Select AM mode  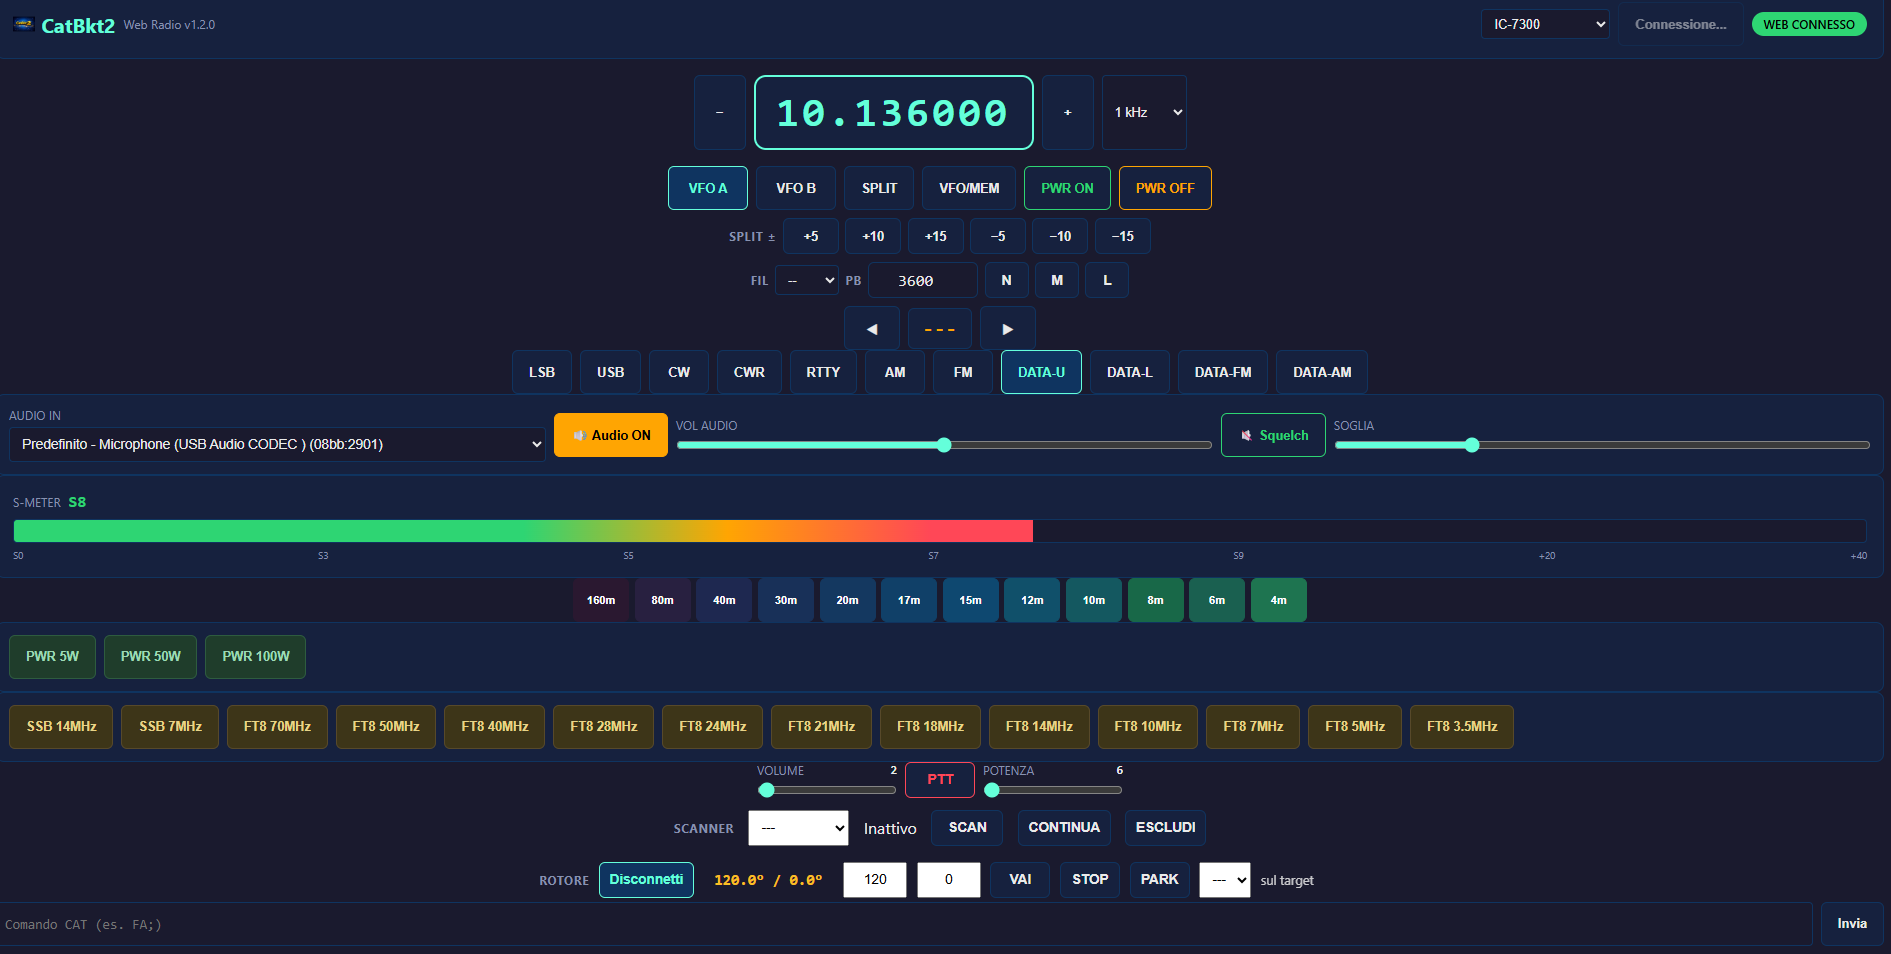pyautogui.click(x=895, y=372)
